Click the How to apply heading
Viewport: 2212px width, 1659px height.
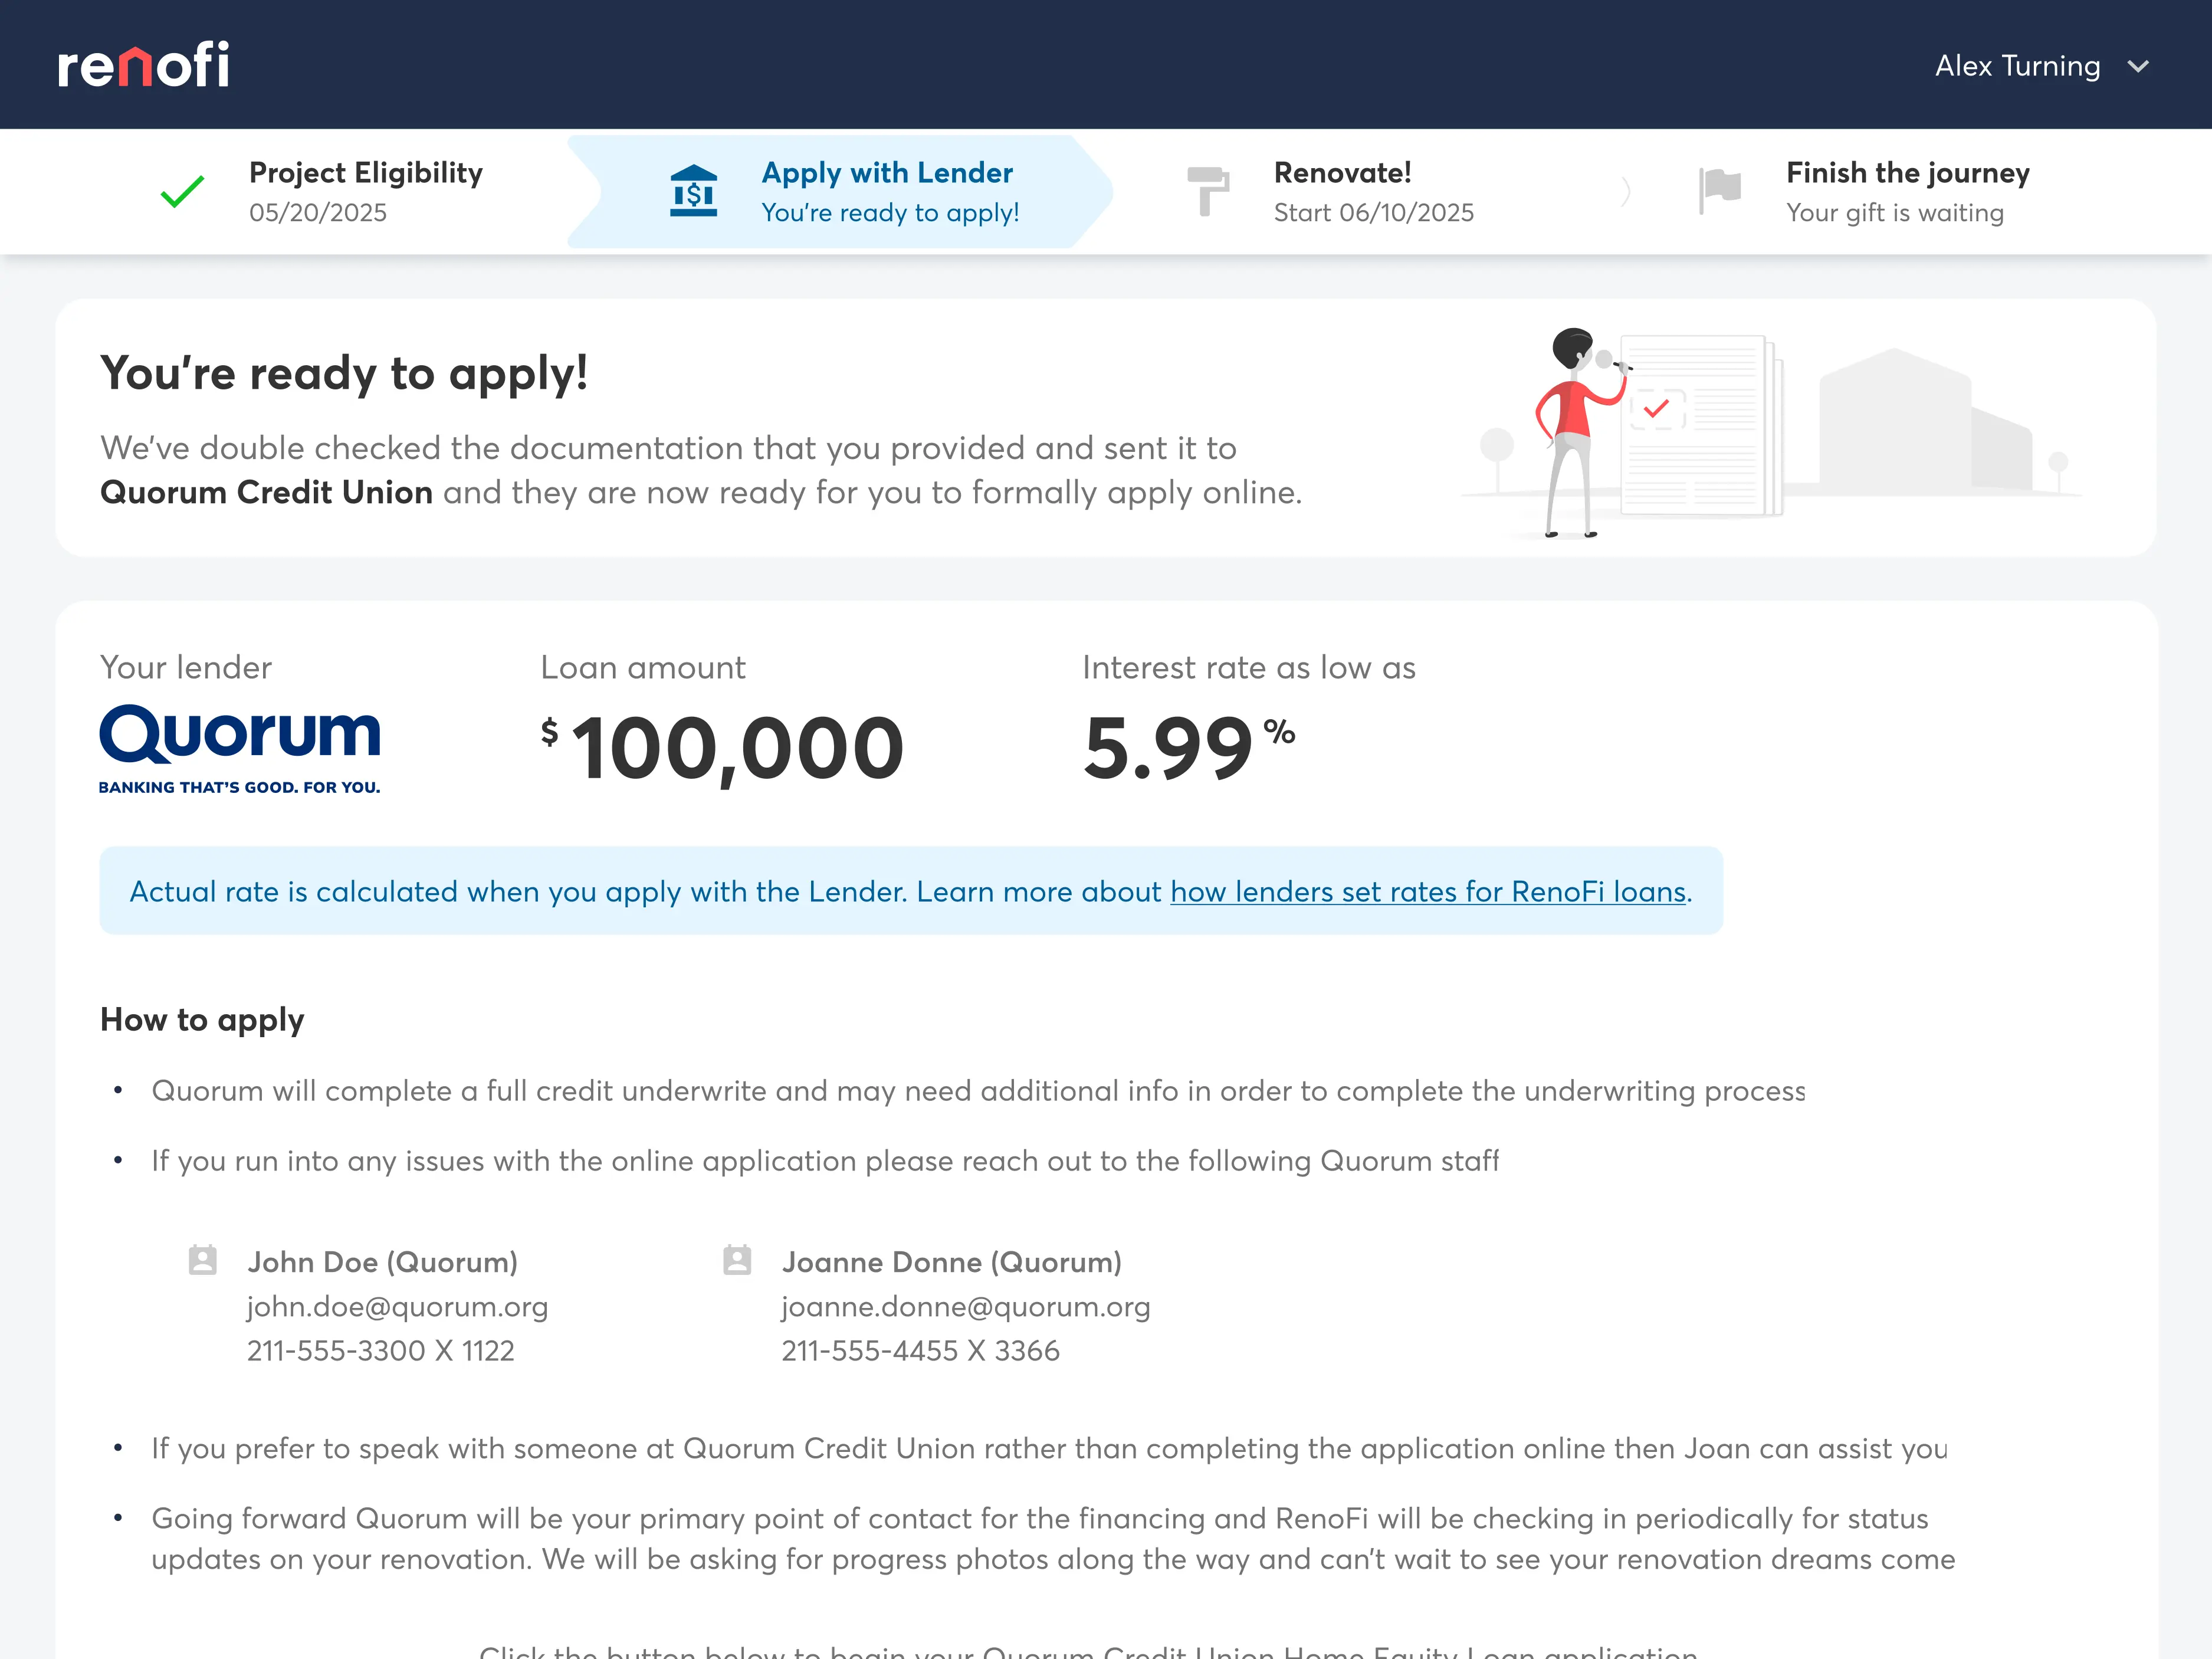(x=202, y=1020)
